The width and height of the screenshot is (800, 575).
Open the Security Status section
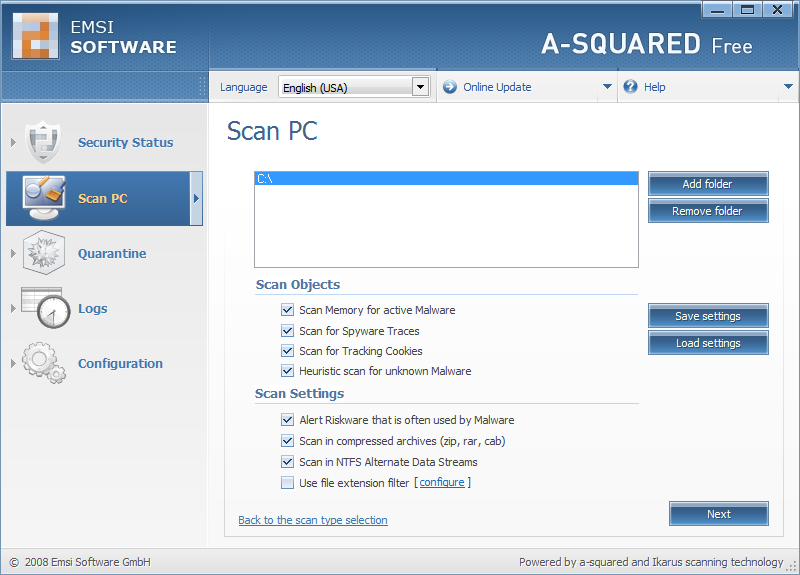(126, 142)
